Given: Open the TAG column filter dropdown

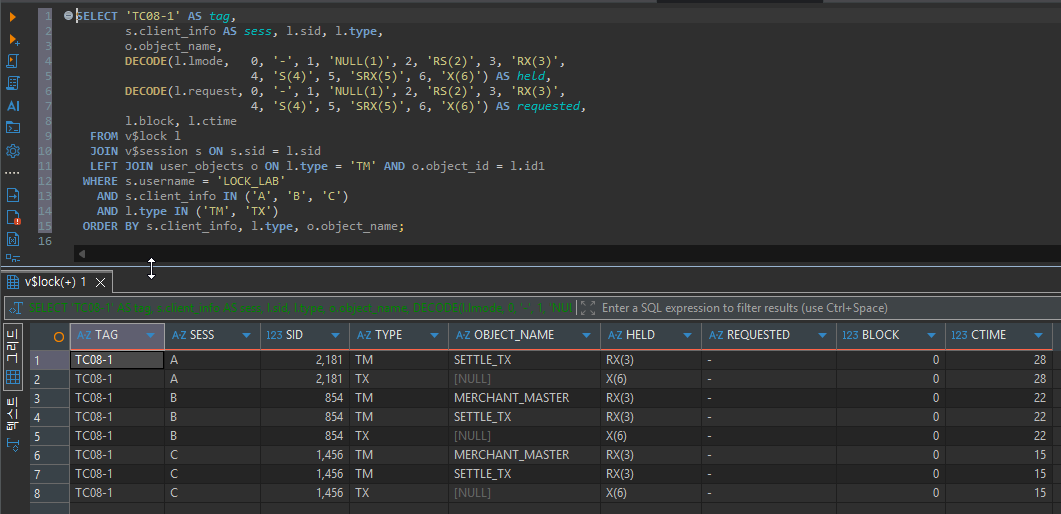Looking at the screenshot, I should point(150,335).
